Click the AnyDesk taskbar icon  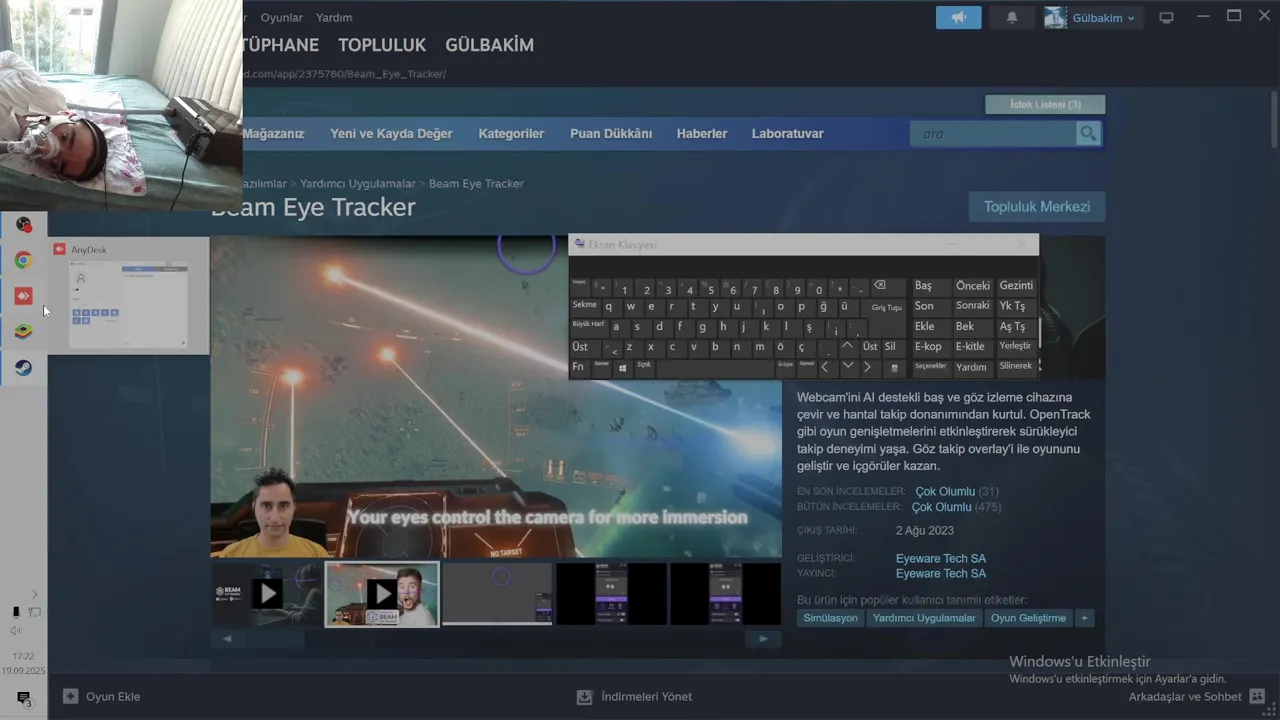[x=23, y=296]
